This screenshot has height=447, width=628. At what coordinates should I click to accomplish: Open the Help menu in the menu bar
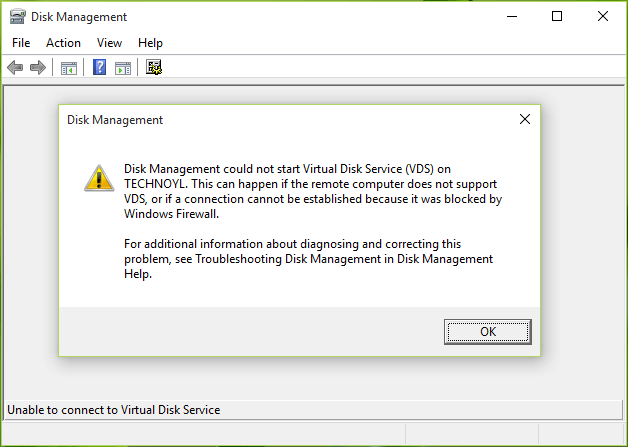pyautogui.click(x=151, y=43)
